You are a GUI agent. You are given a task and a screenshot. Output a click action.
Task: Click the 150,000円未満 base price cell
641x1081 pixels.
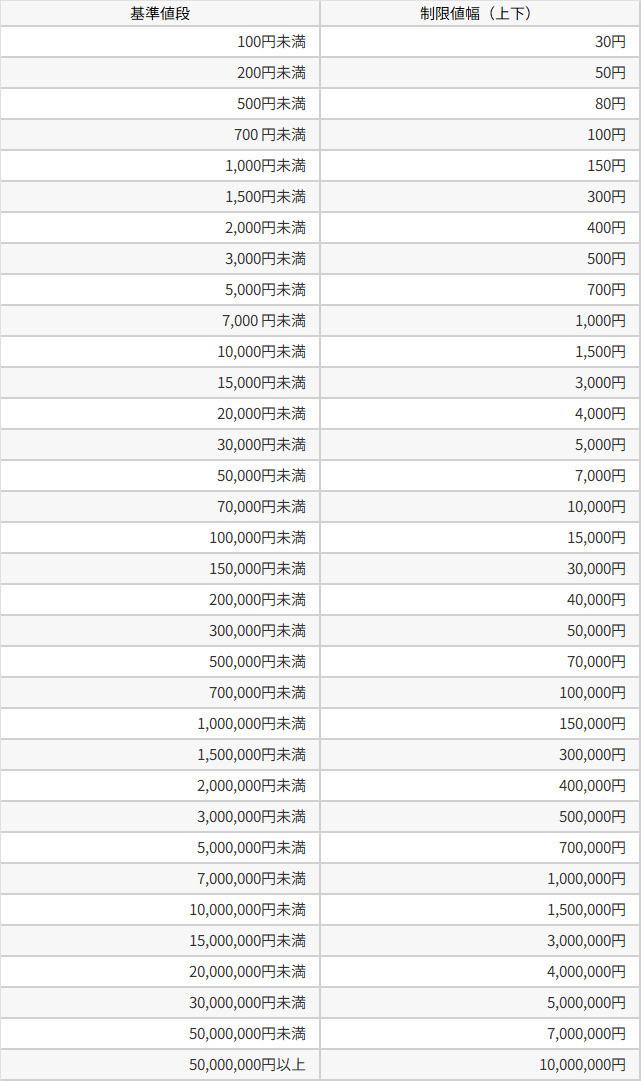pyautogui.click(x=257, y=569)
